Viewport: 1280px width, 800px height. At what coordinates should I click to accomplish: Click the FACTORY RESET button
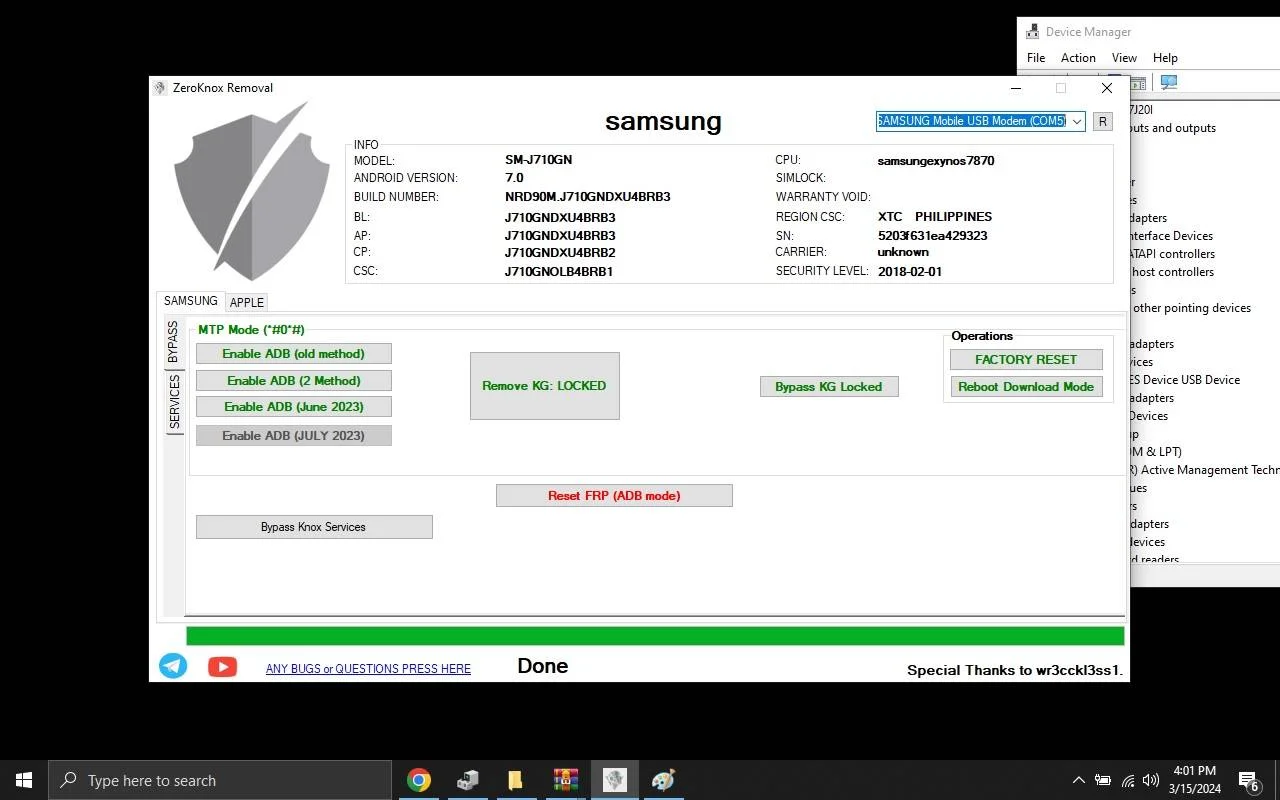(1026, 359)
